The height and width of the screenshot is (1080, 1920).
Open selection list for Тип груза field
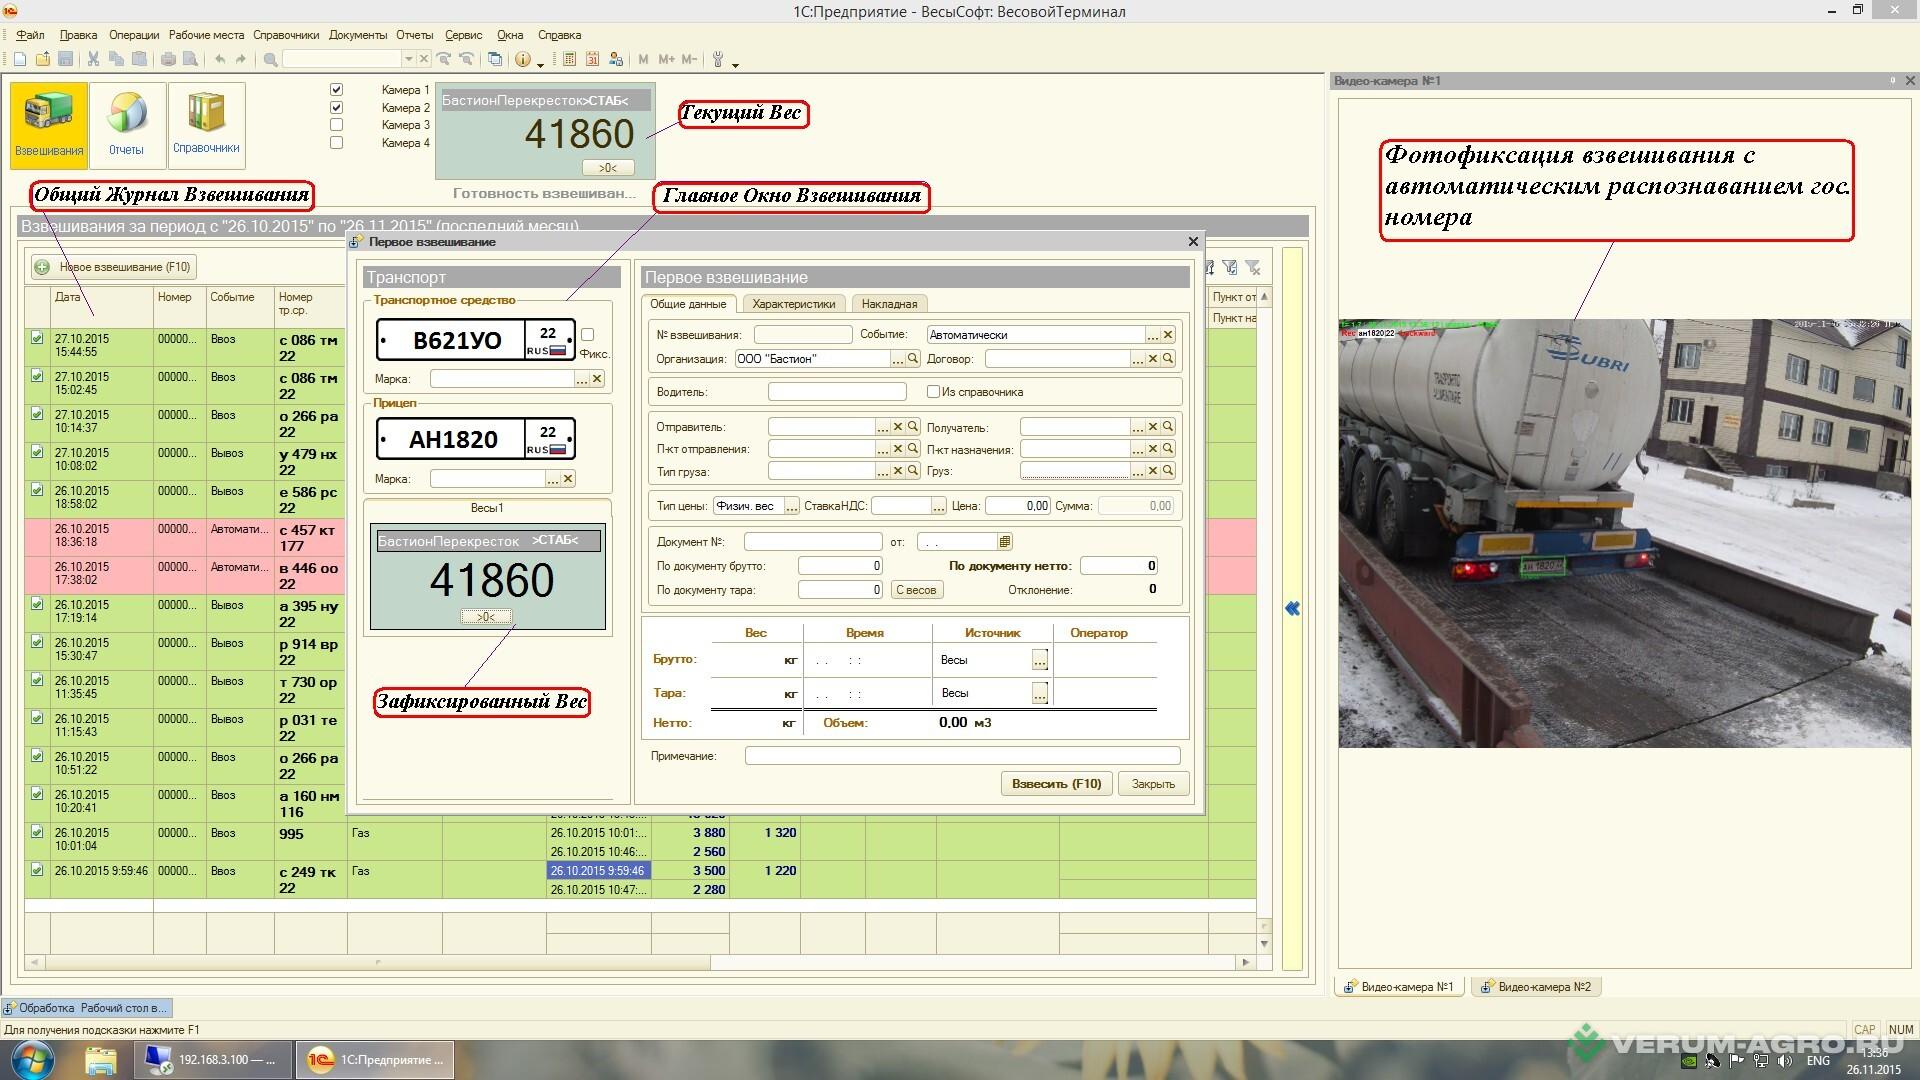click(883, 470)
